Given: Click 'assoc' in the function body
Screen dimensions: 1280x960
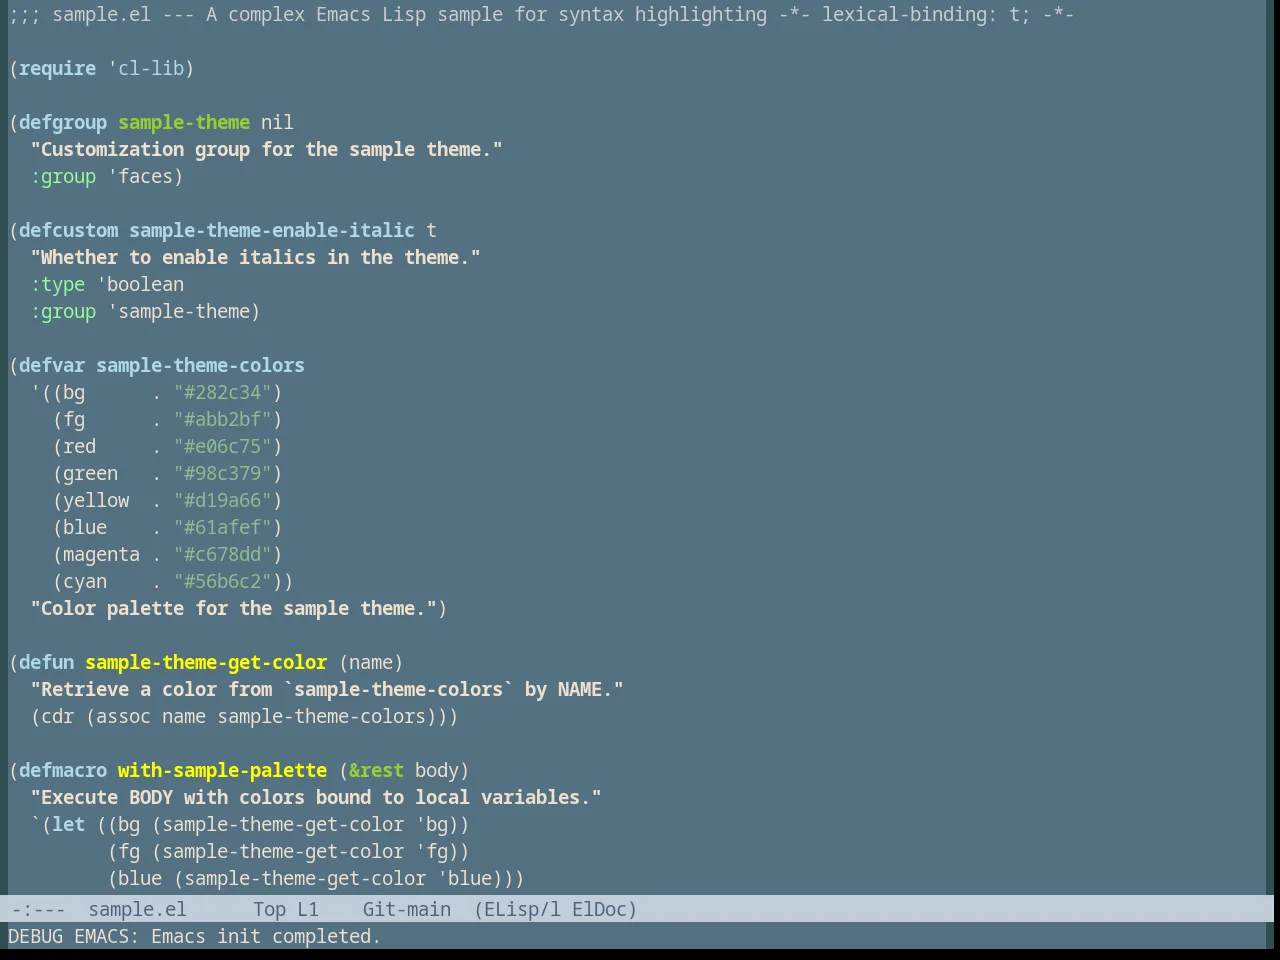Looking at the screenshot, I should click(x=123, y=716).
